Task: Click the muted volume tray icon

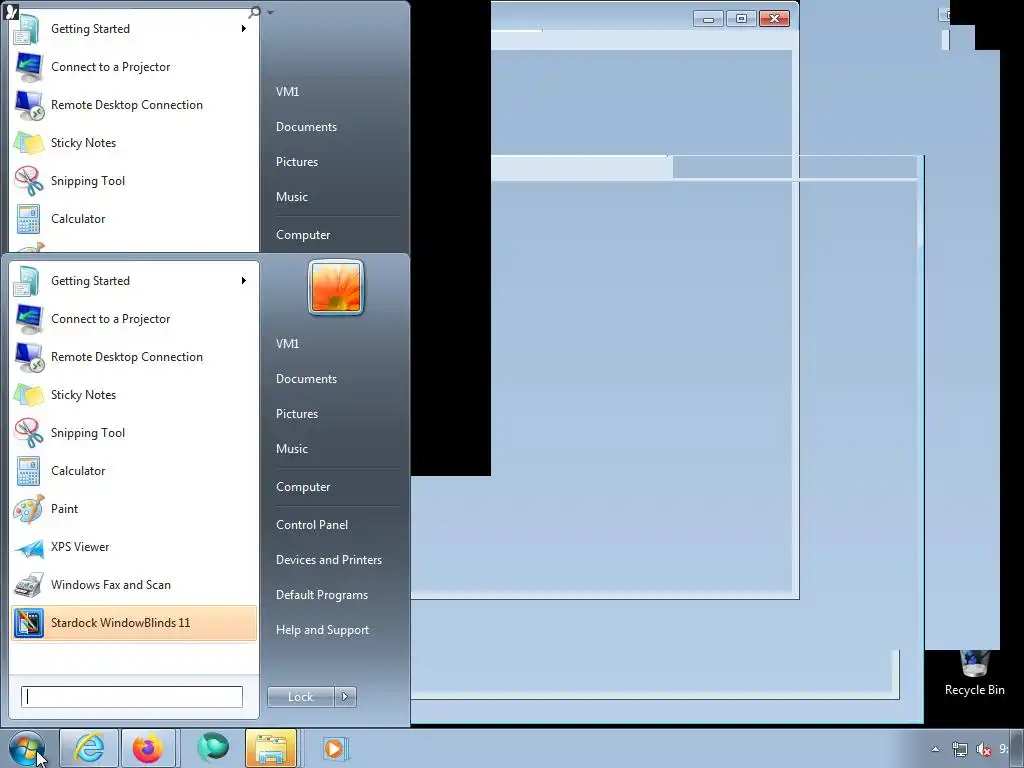Action: click(x=984, y=750)
